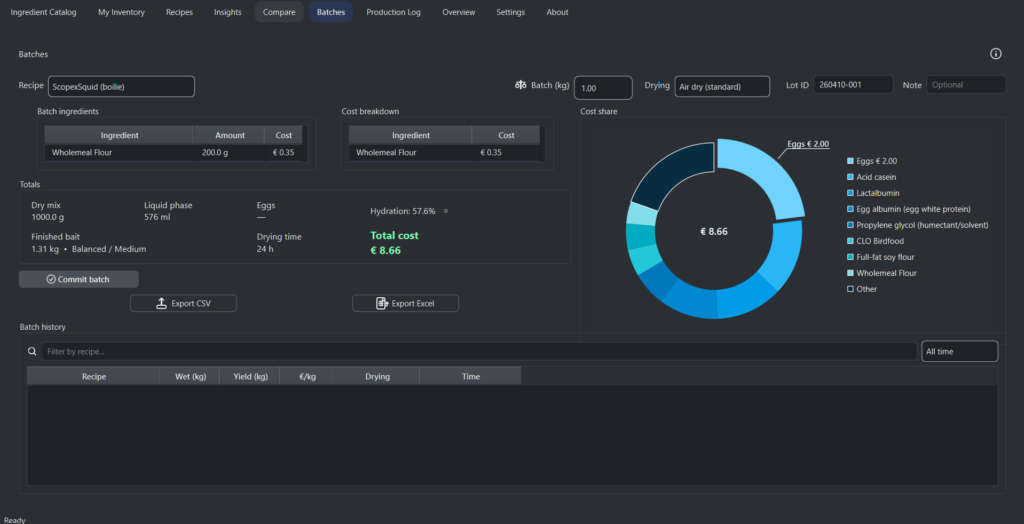Click the Batch (kg) weight field

coord(603,88)
